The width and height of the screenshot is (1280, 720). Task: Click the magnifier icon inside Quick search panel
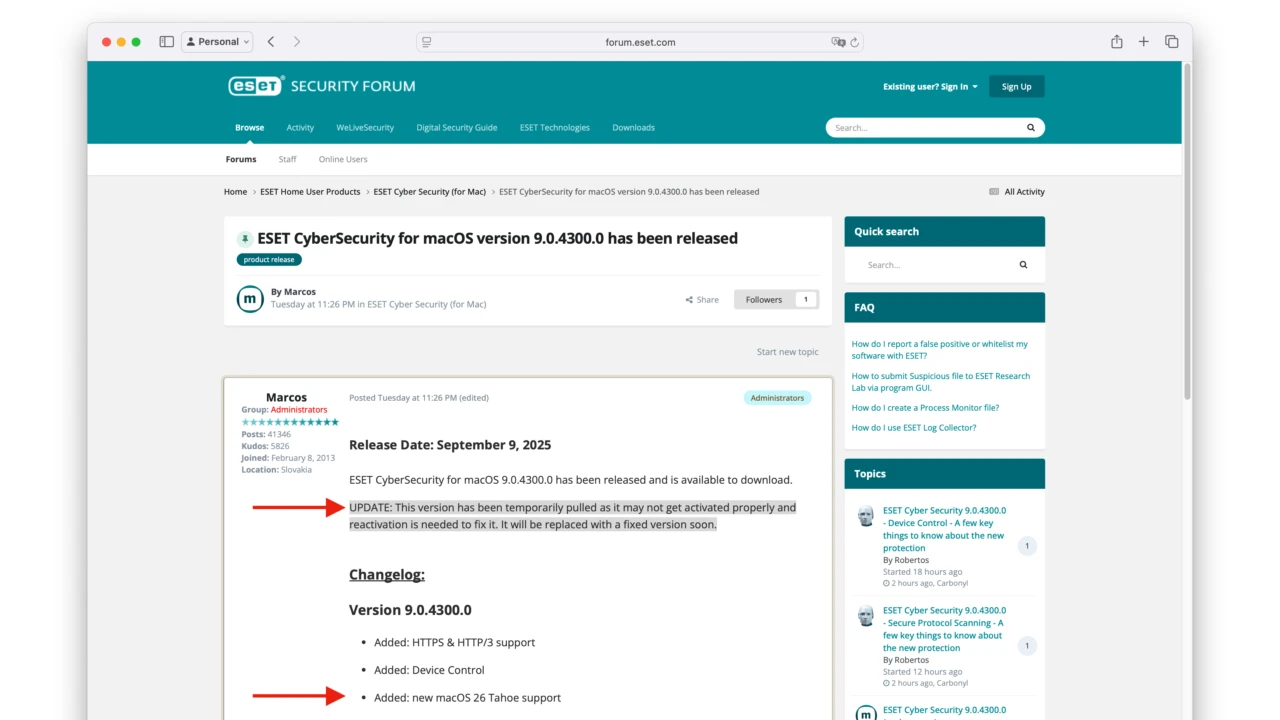1022,264
